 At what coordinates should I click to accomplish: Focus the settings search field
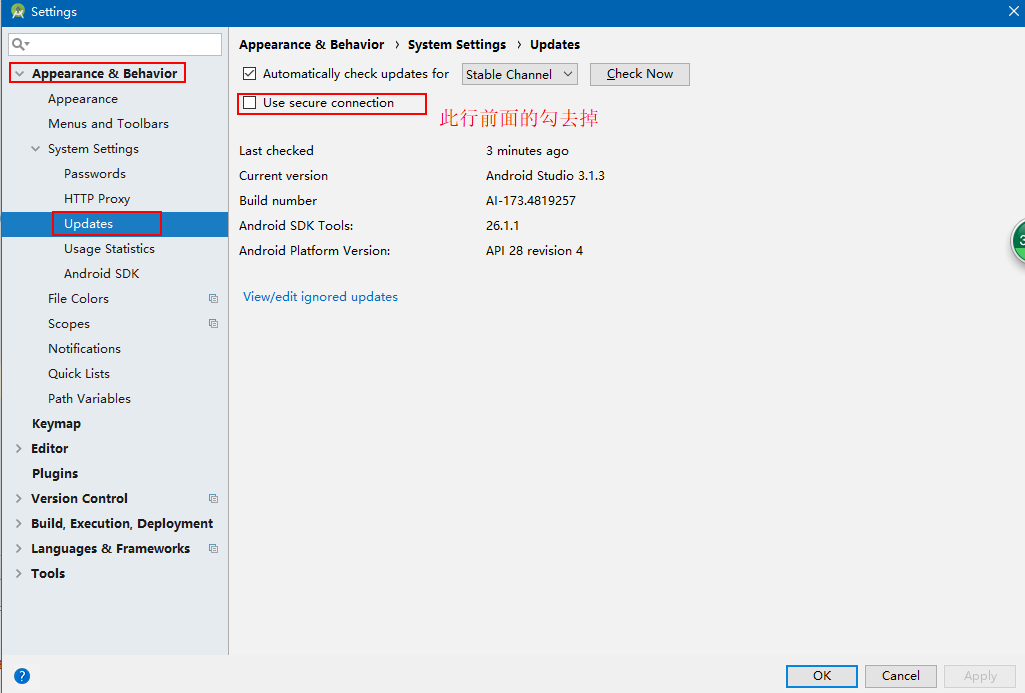(115, 44)
